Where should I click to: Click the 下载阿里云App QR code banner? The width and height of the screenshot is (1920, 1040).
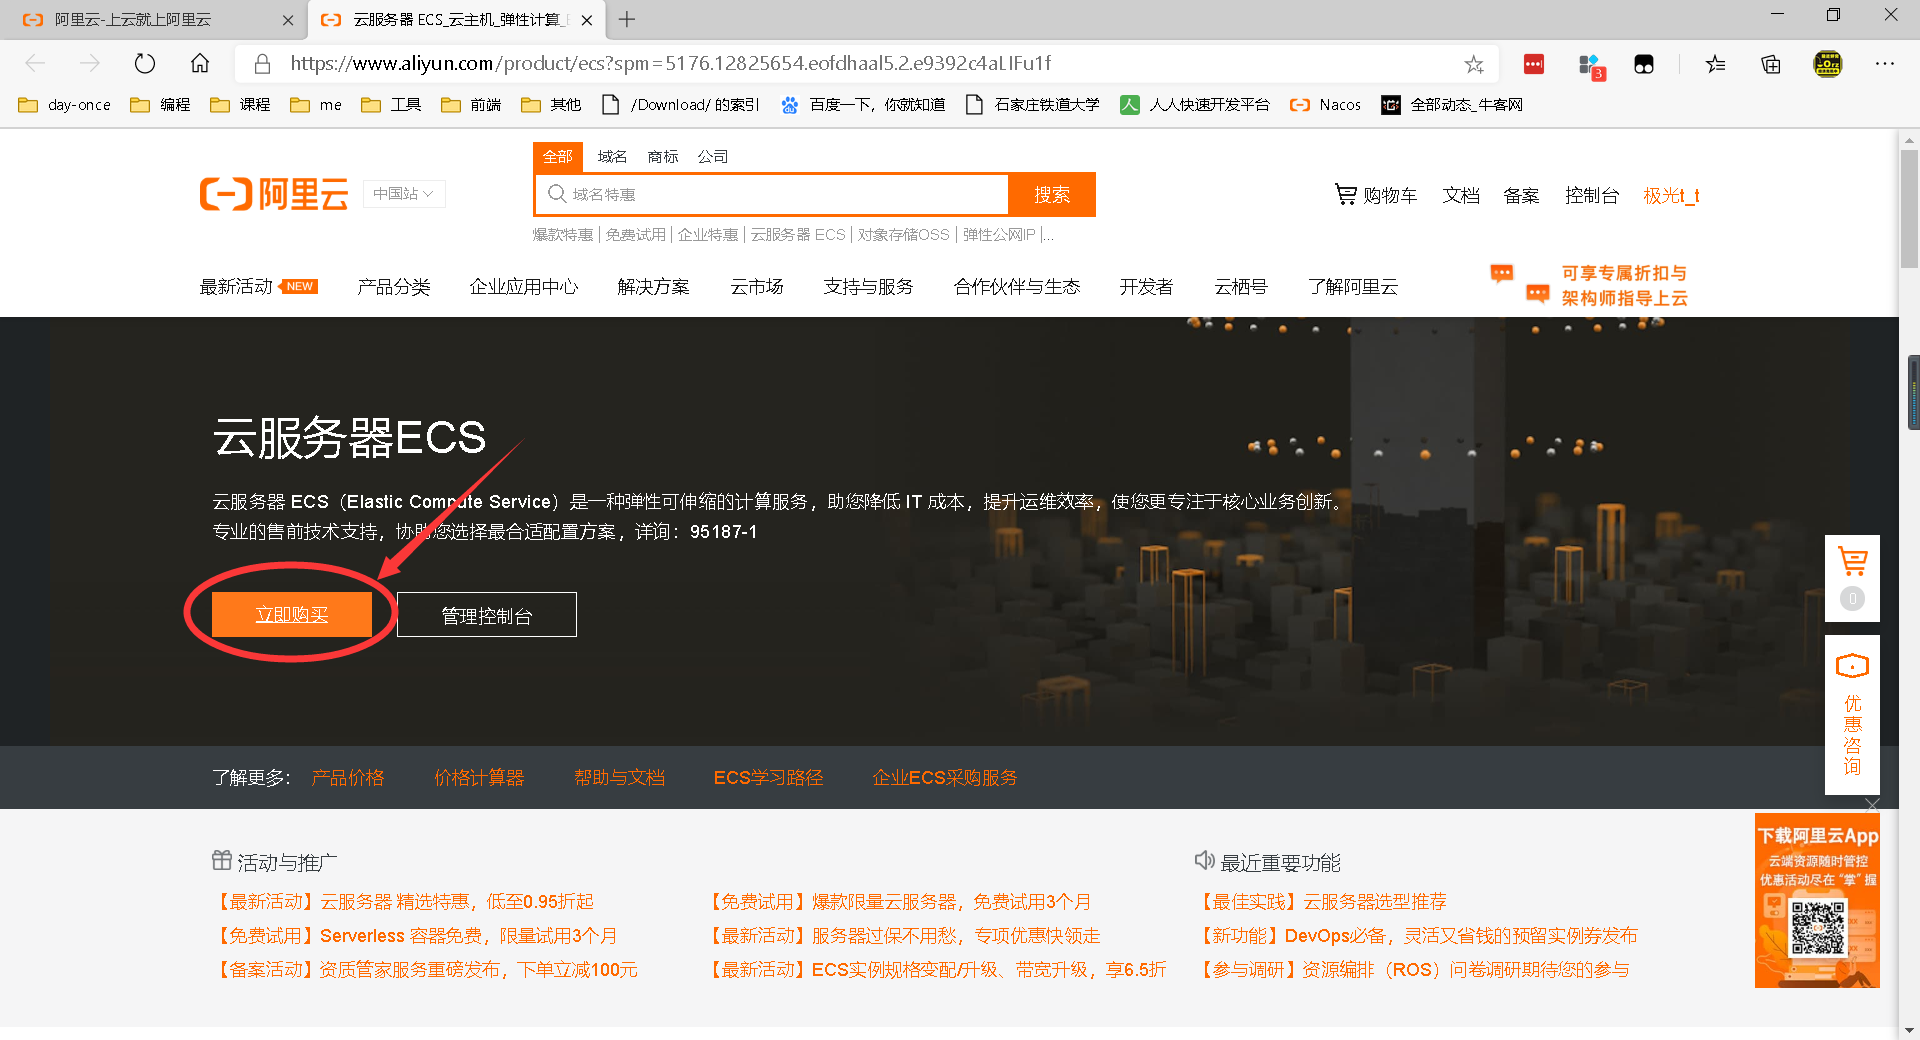tap(1817, 901)
